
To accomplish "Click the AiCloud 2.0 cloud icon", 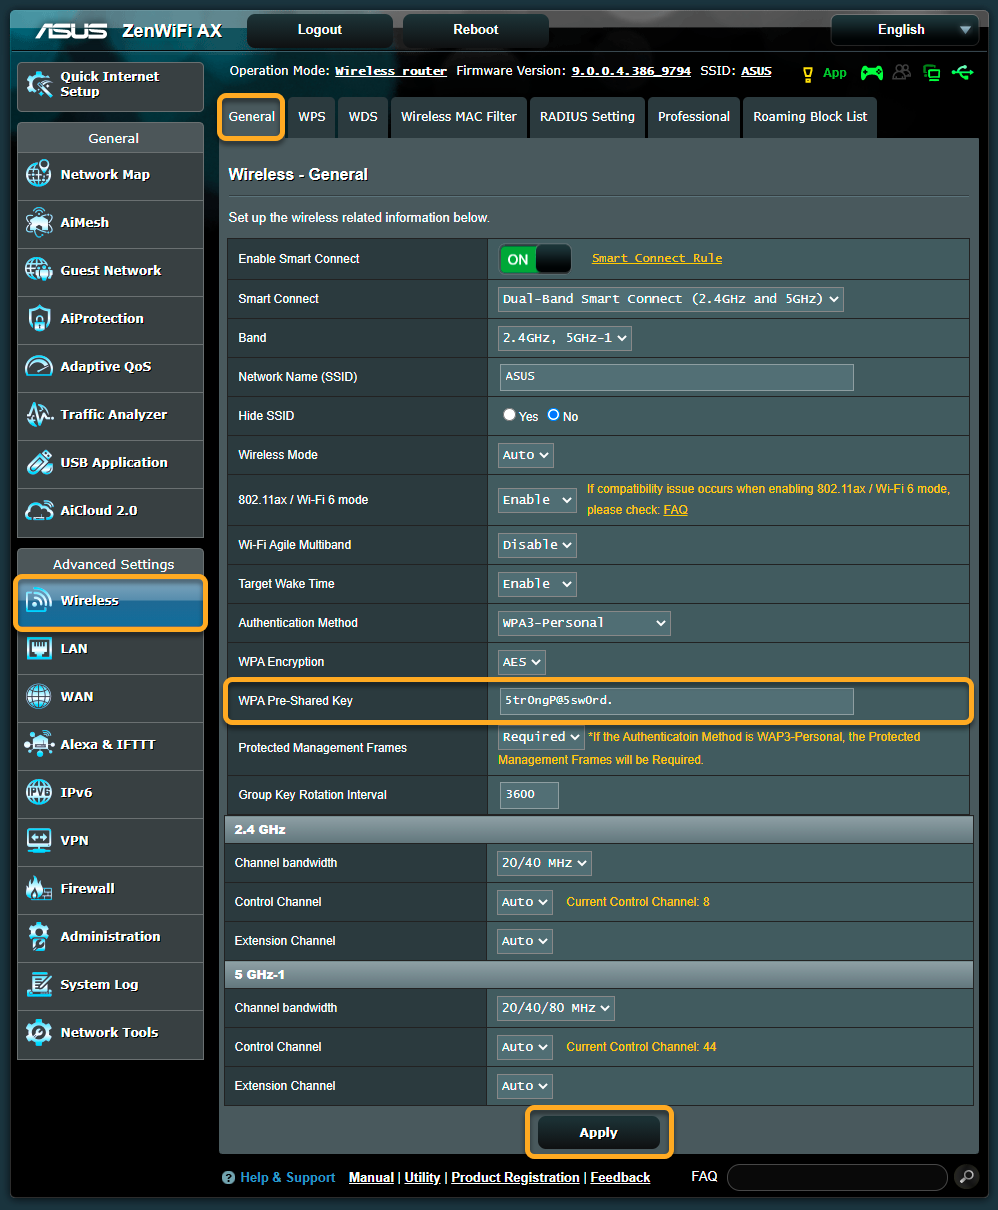I will (x=39, y=510).
